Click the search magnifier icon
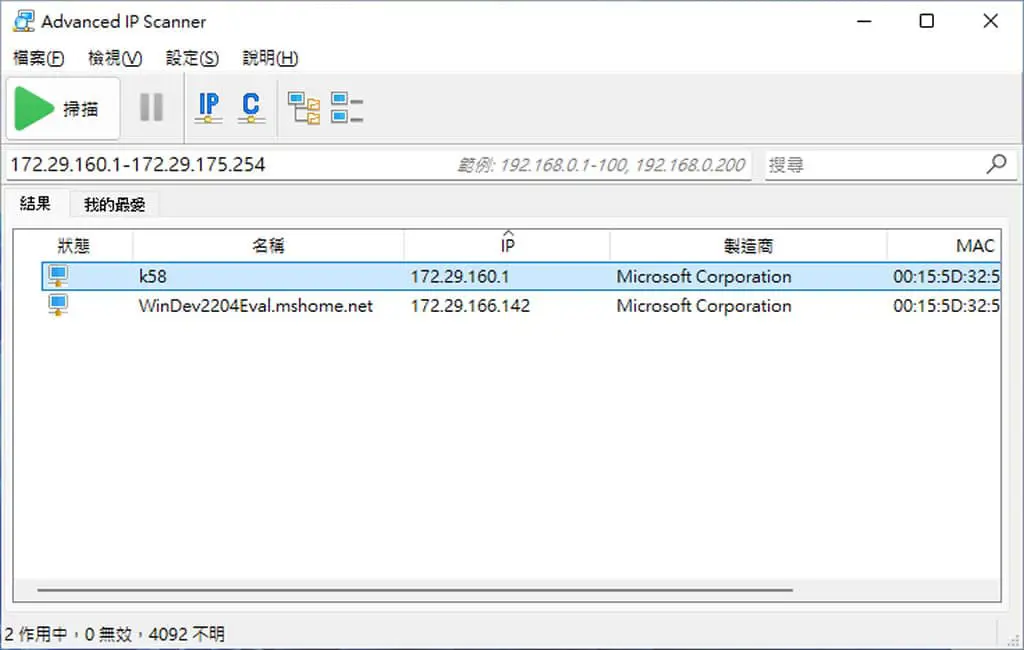Screen dimensions: 1024x650 coord(997,164)
